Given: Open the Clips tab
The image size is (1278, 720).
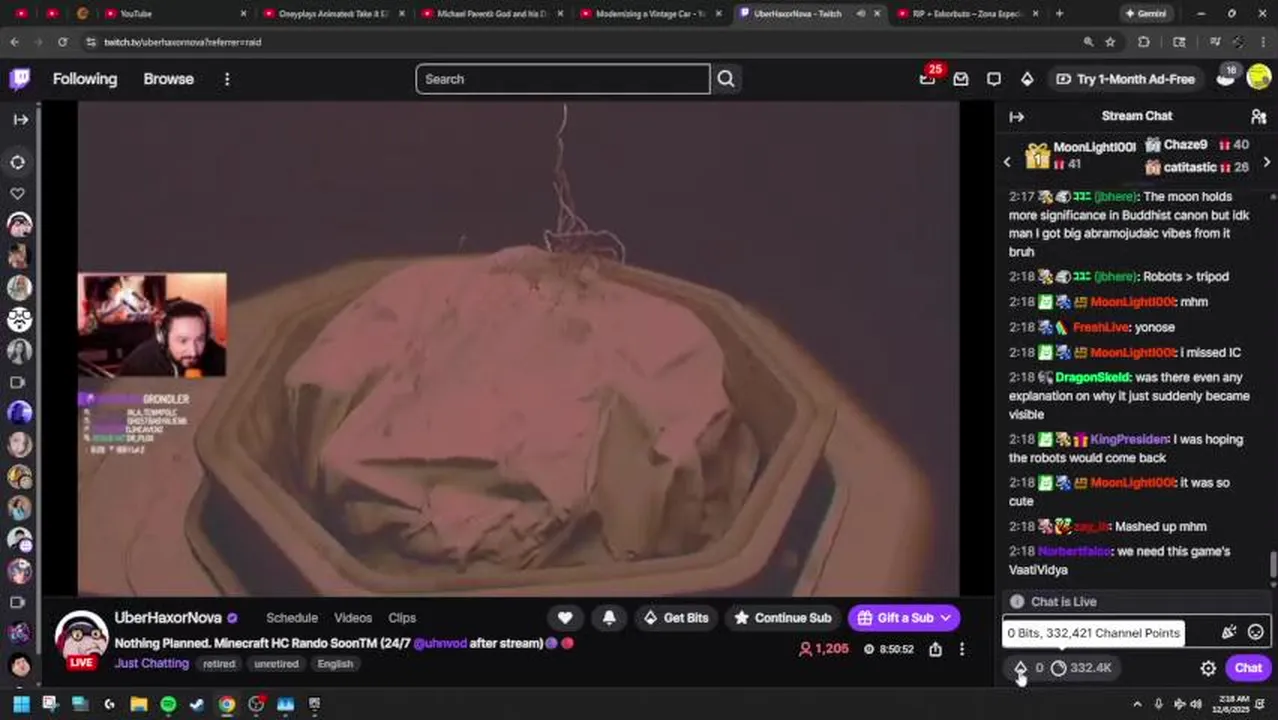Looking at the screenshot, I should click(x=402, y=618).
